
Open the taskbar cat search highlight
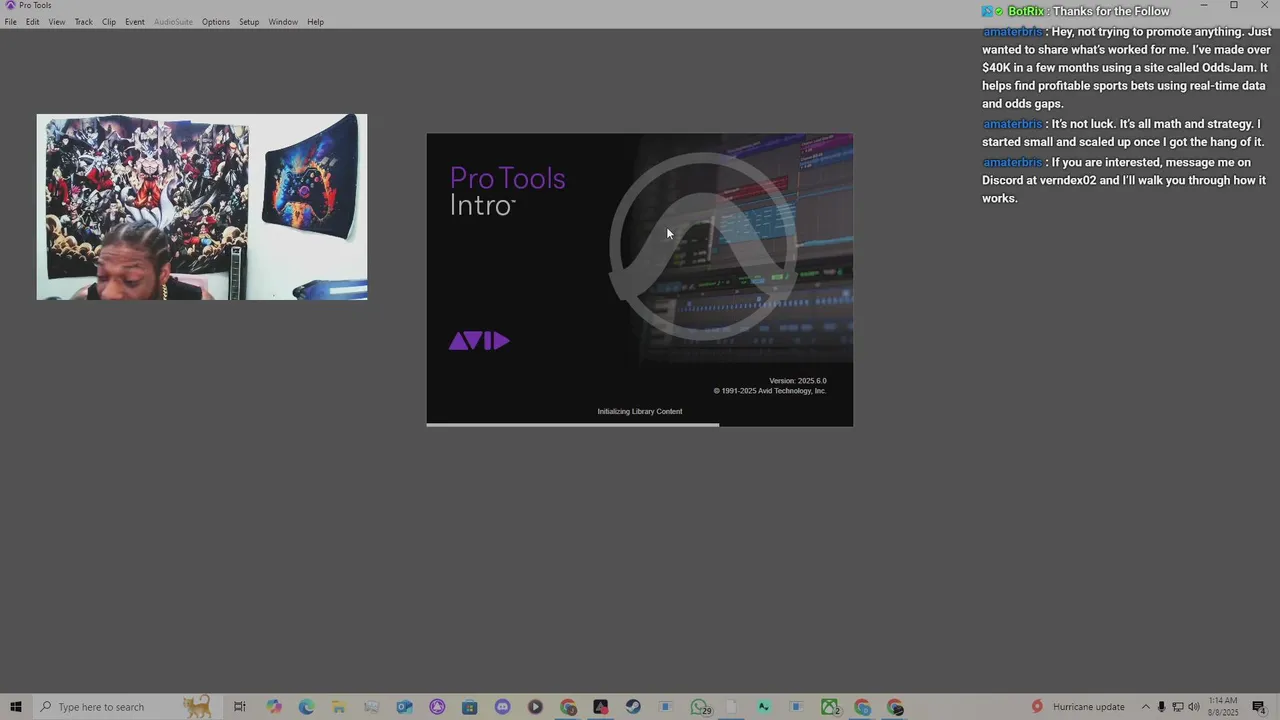[197, 707]
